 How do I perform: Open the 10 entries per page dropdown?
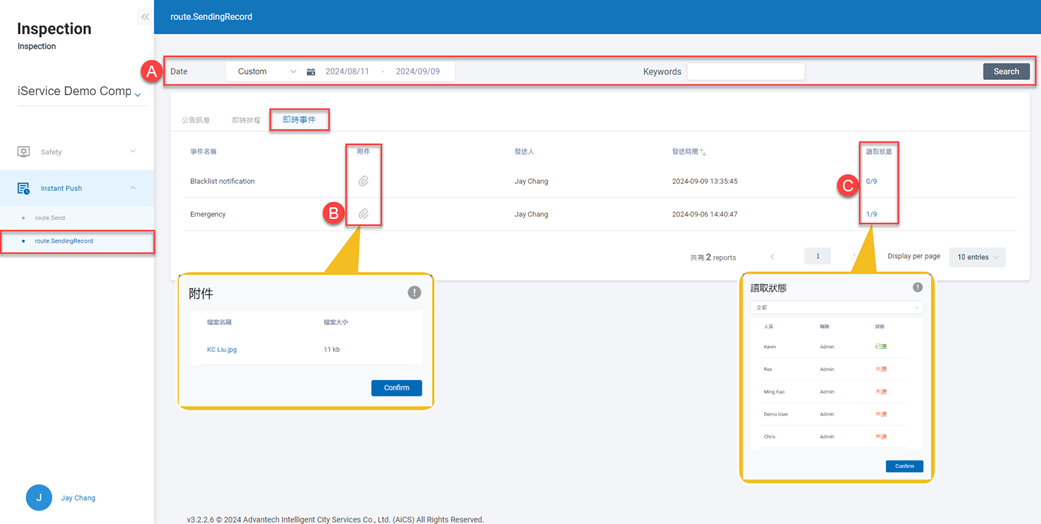[x=976, y=257]
